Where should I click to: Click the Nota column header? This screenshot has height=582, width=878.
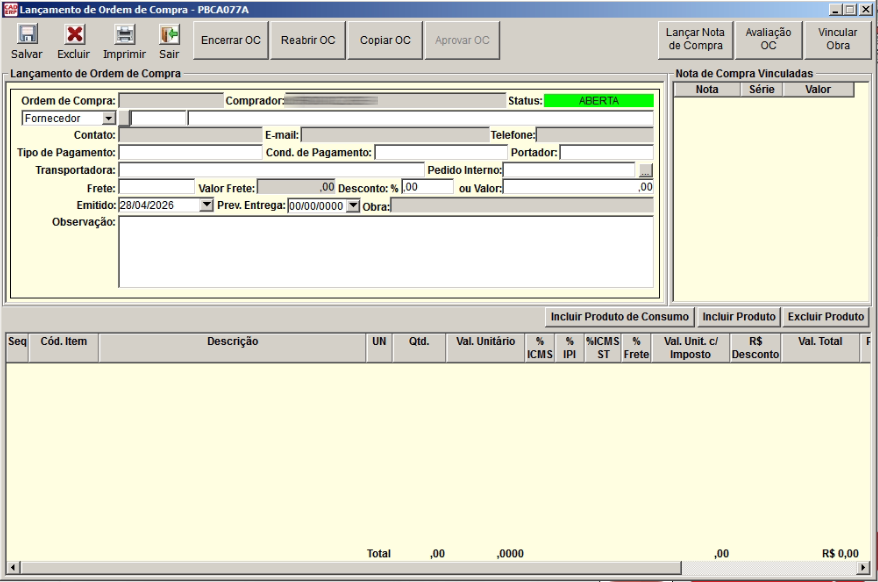(707, 90)
